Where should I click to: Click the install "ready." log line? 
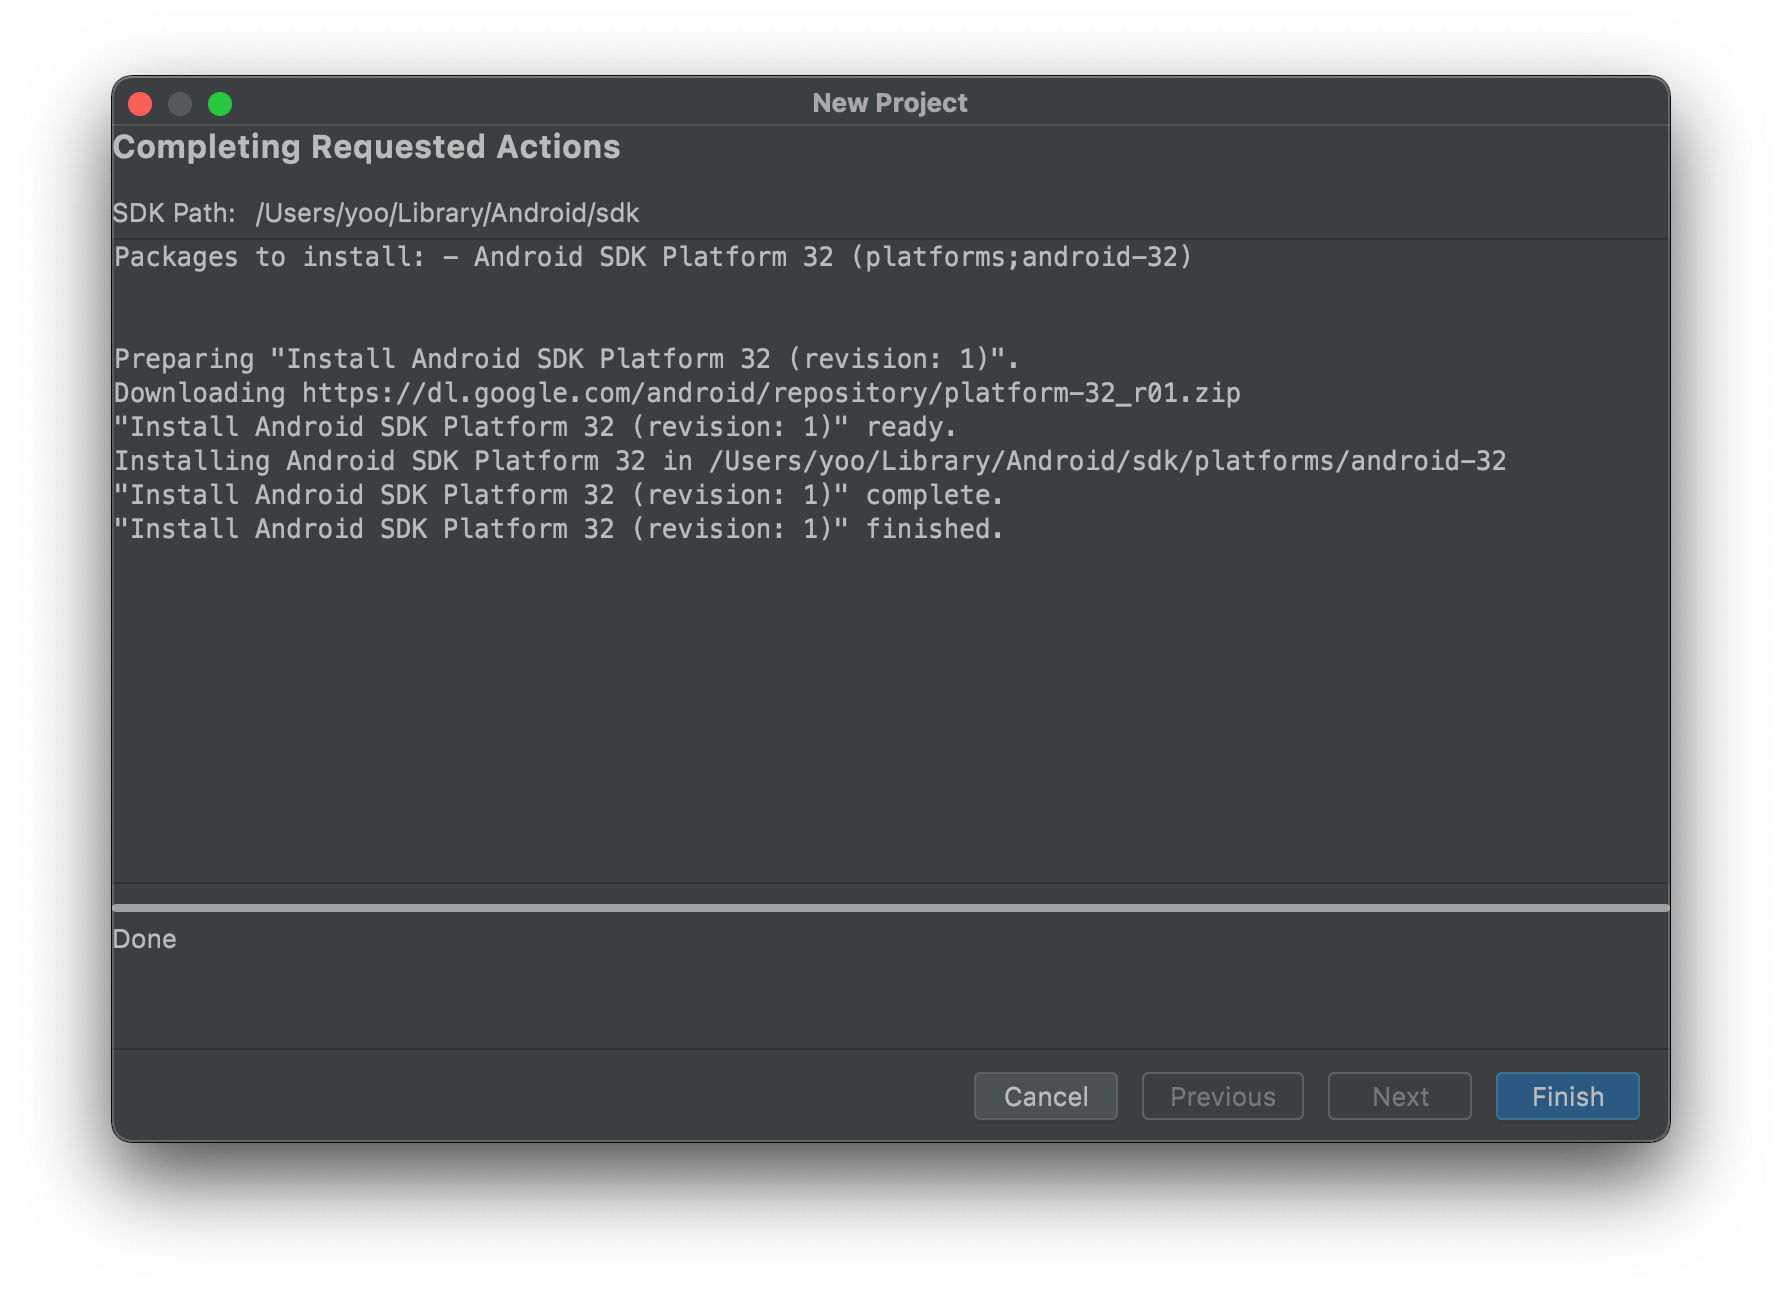pos(536,427)
